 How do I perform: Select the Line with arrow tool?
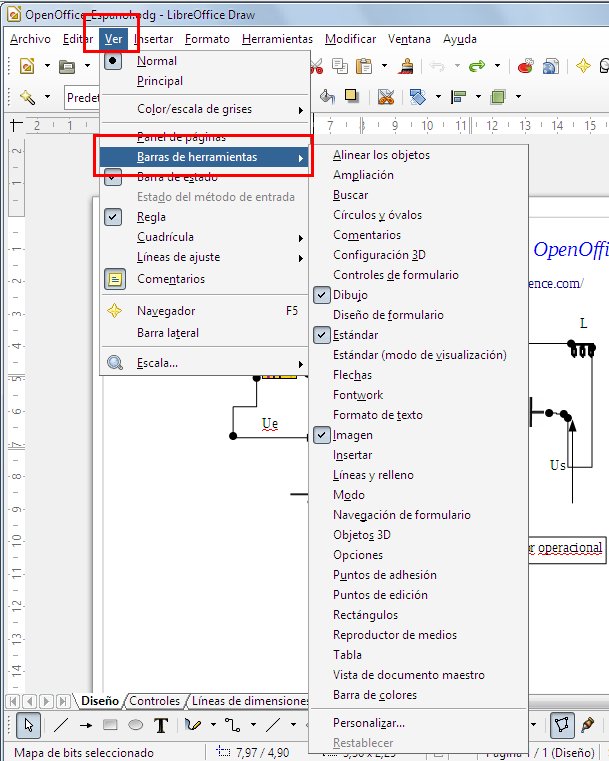pyautogui.click(x=86, y=725)
